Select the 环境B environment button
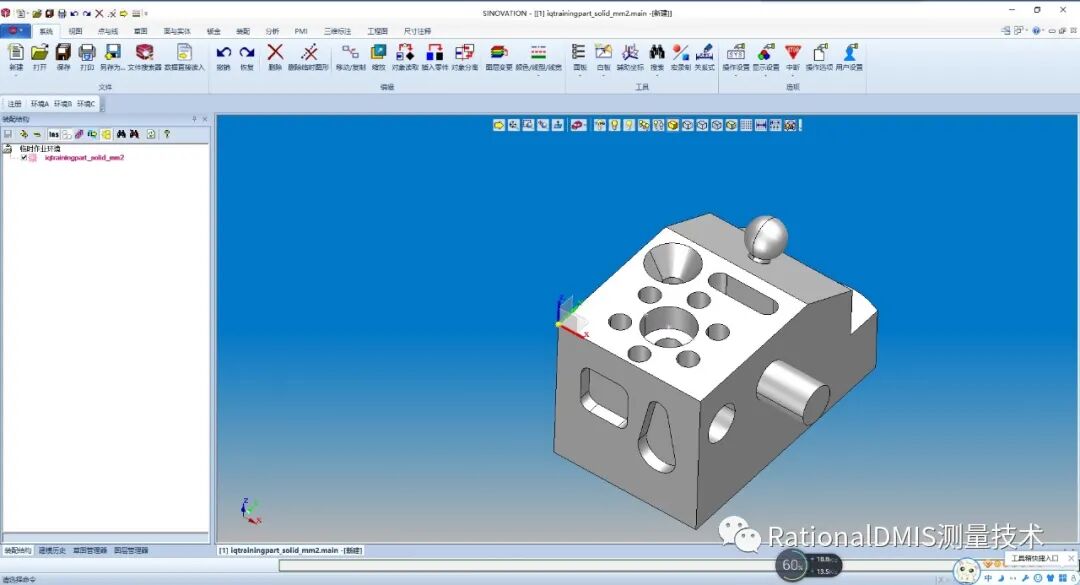Image resolution: width=1080 pixels, height=585 pixels. coord(63,104)
